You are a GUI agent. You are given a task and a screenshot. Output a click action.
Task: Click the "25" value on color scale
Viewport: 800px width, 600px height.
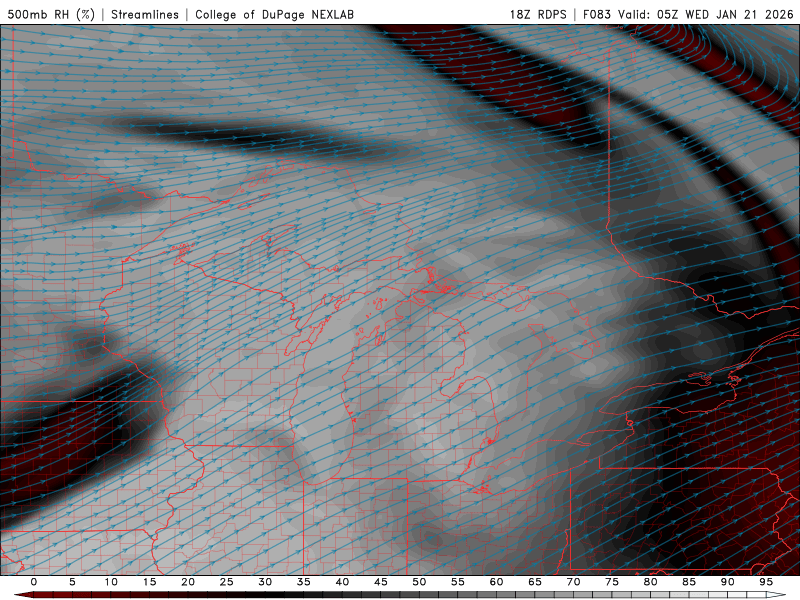point(227,582)
